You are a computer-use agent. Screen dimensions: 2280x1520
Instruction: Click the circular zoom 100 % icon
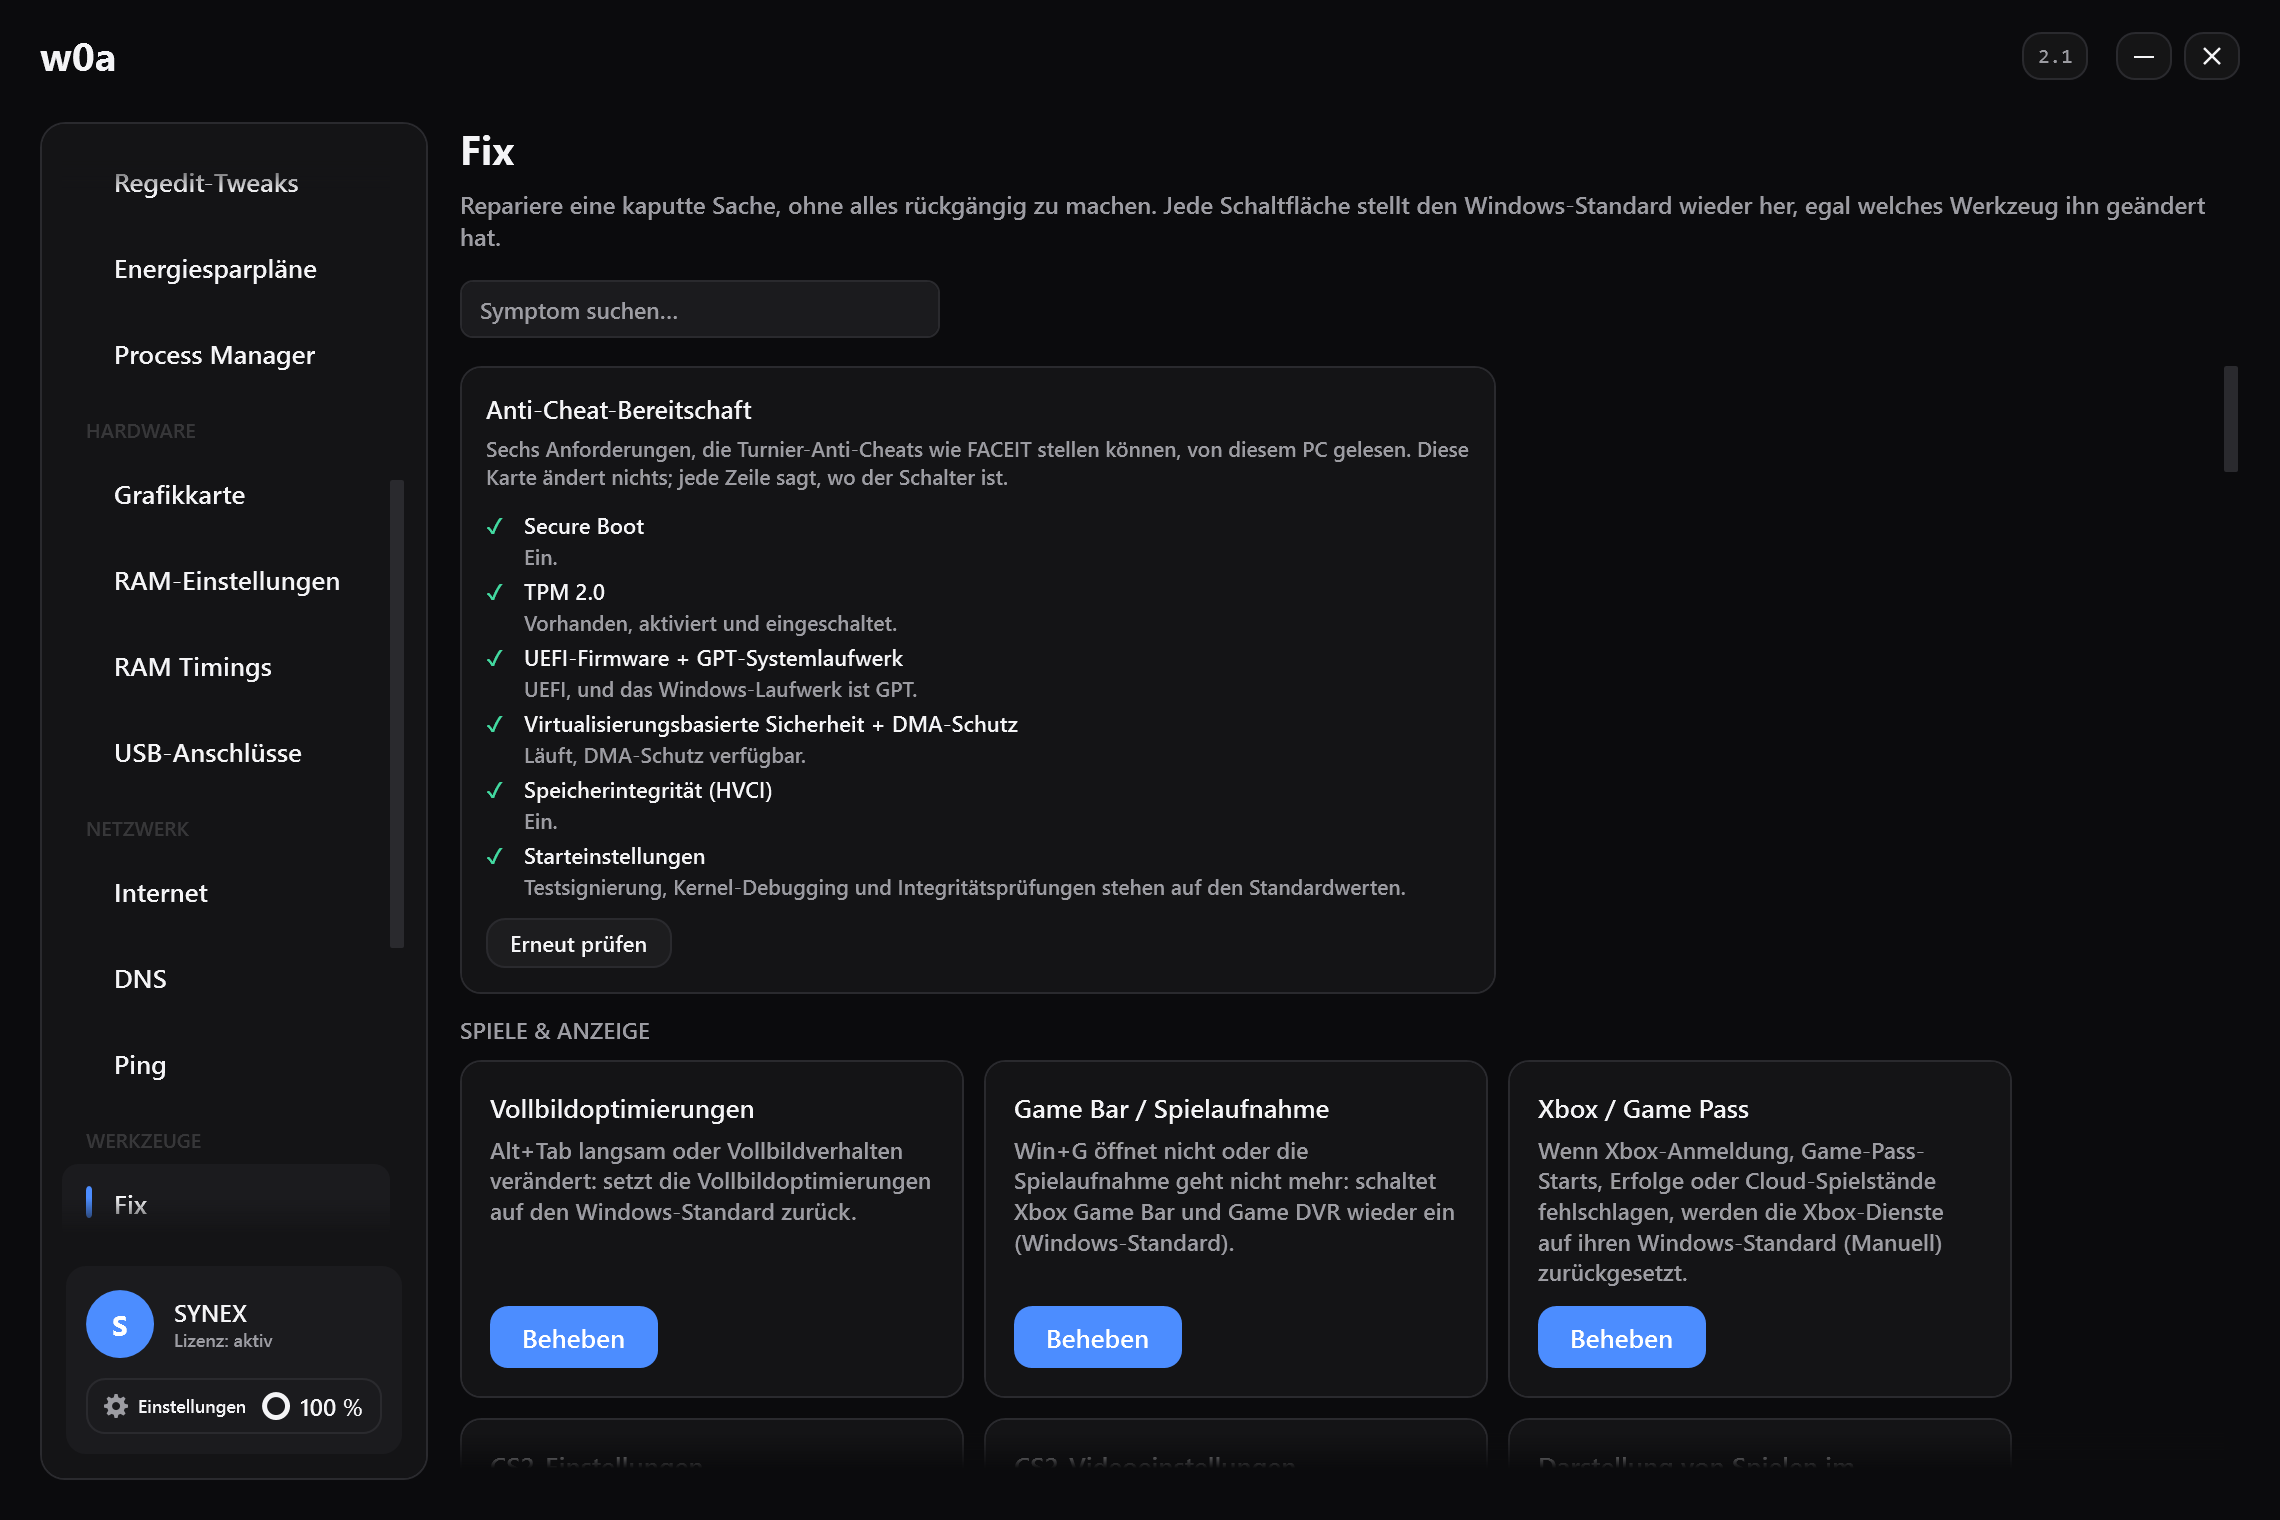pos(276,1406)
